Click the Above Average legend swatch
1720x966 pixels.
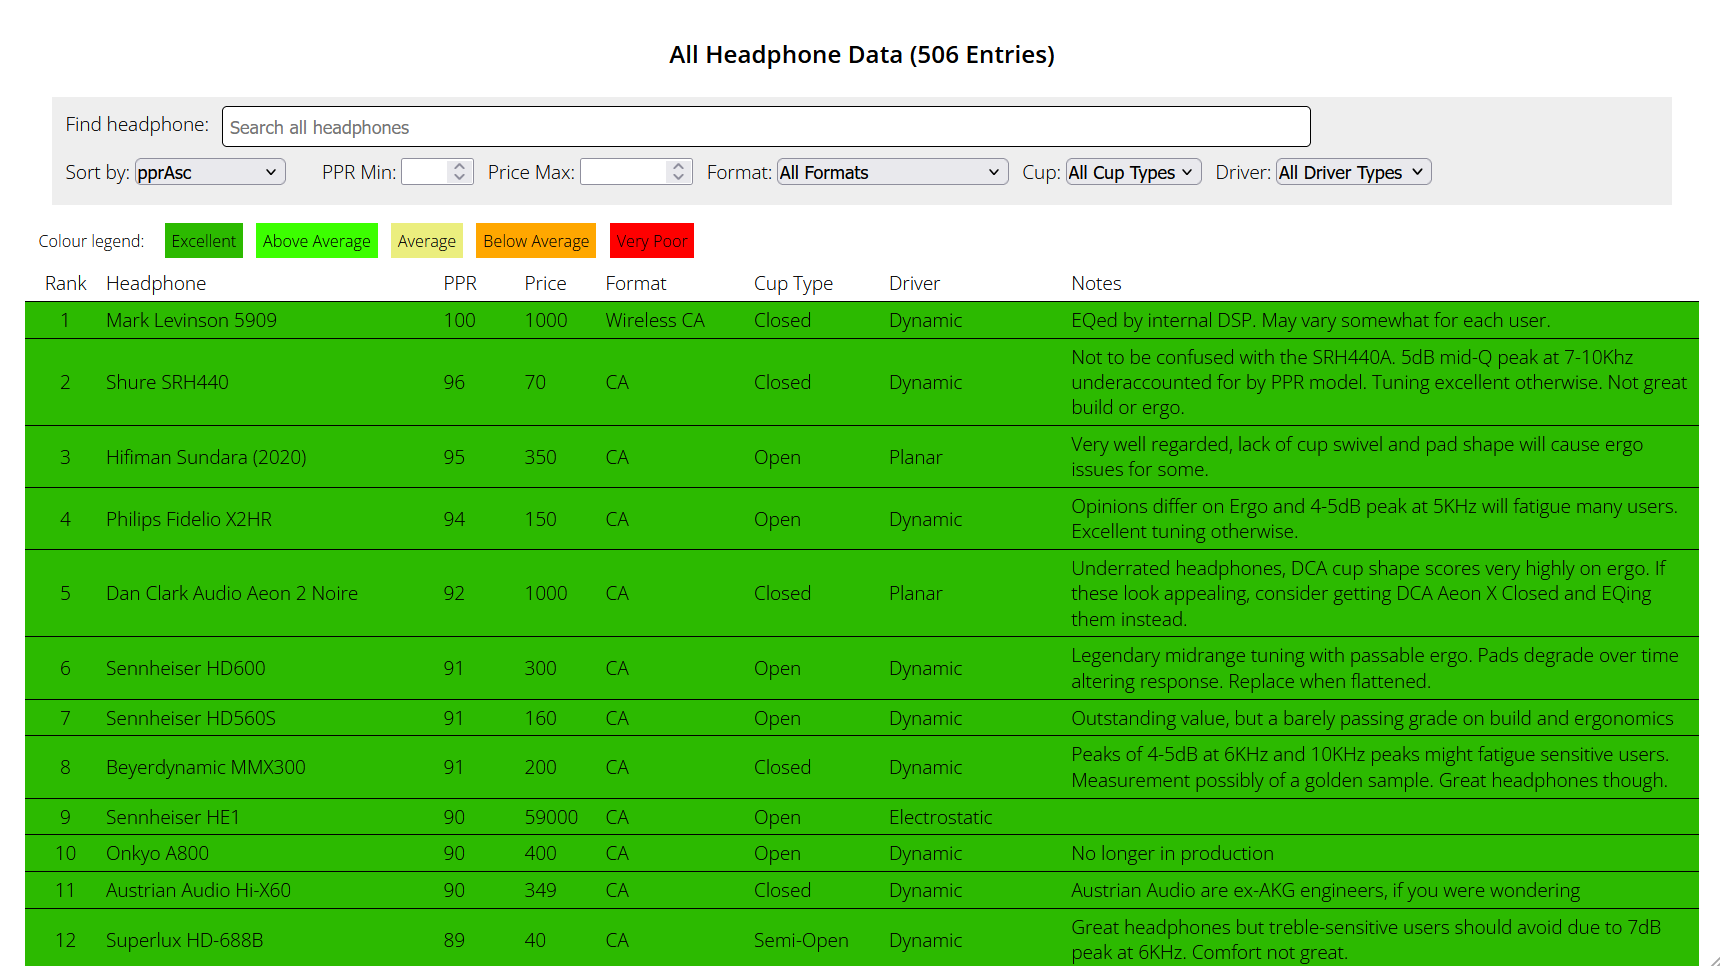click(x=317, y=241)
